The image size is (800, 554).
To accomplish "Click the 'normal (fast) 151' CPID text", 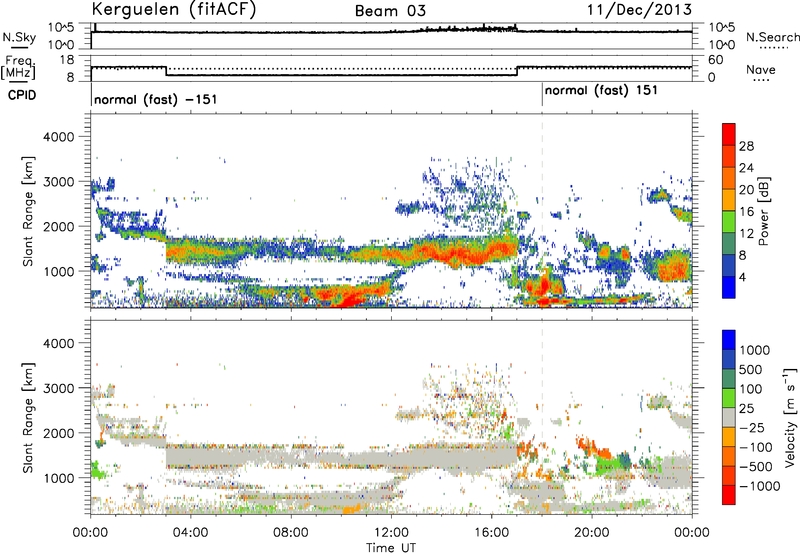I will click(x=601, y=91).
